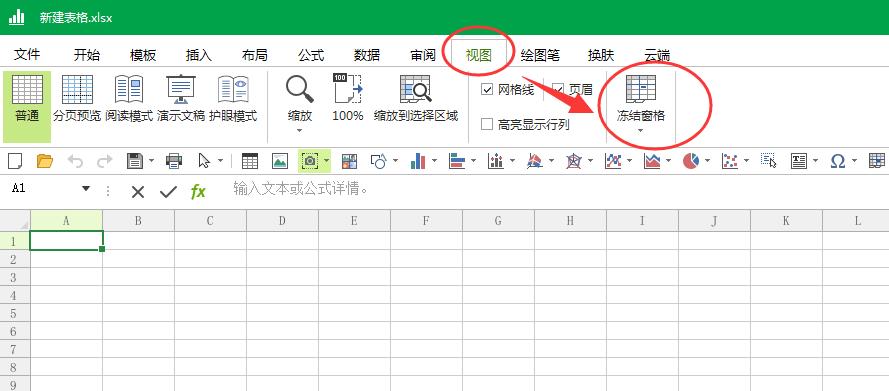Open the Skin (换肤) tab
This screenshot has height=391, width=889.
pos(601,55)
